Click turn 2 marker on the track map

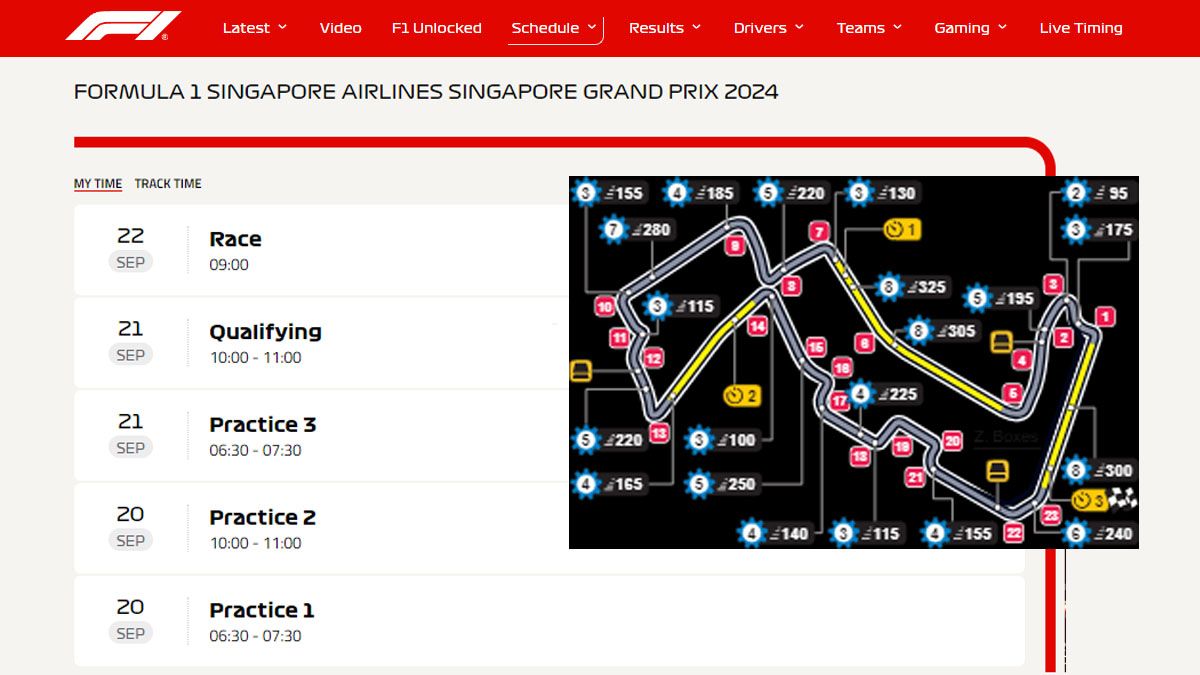(1063, 338)
